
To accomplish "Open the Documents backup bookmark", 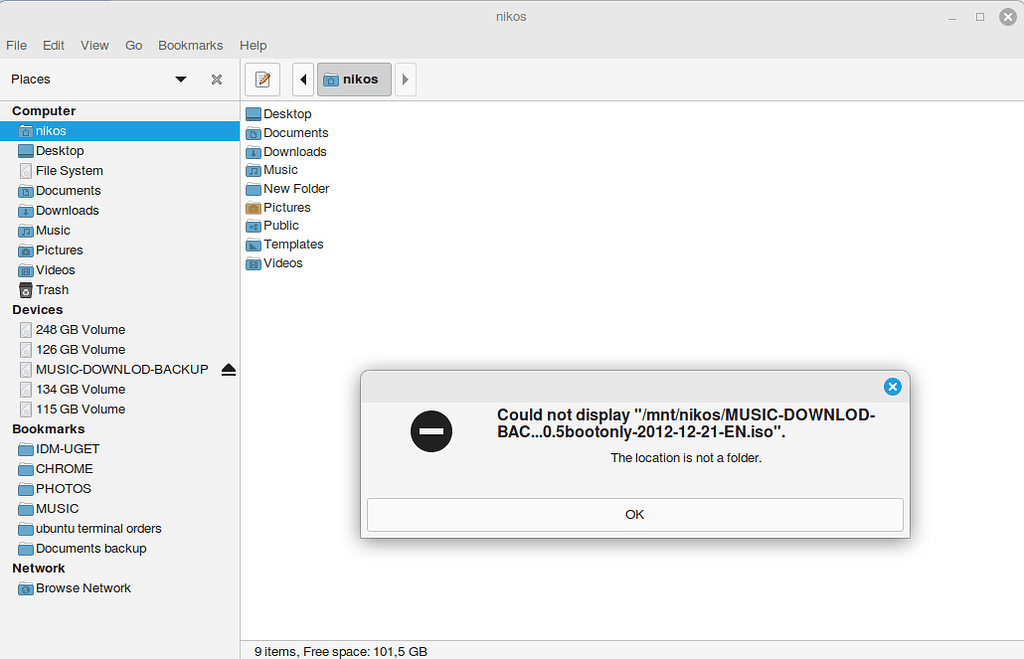I will (120, 549).
